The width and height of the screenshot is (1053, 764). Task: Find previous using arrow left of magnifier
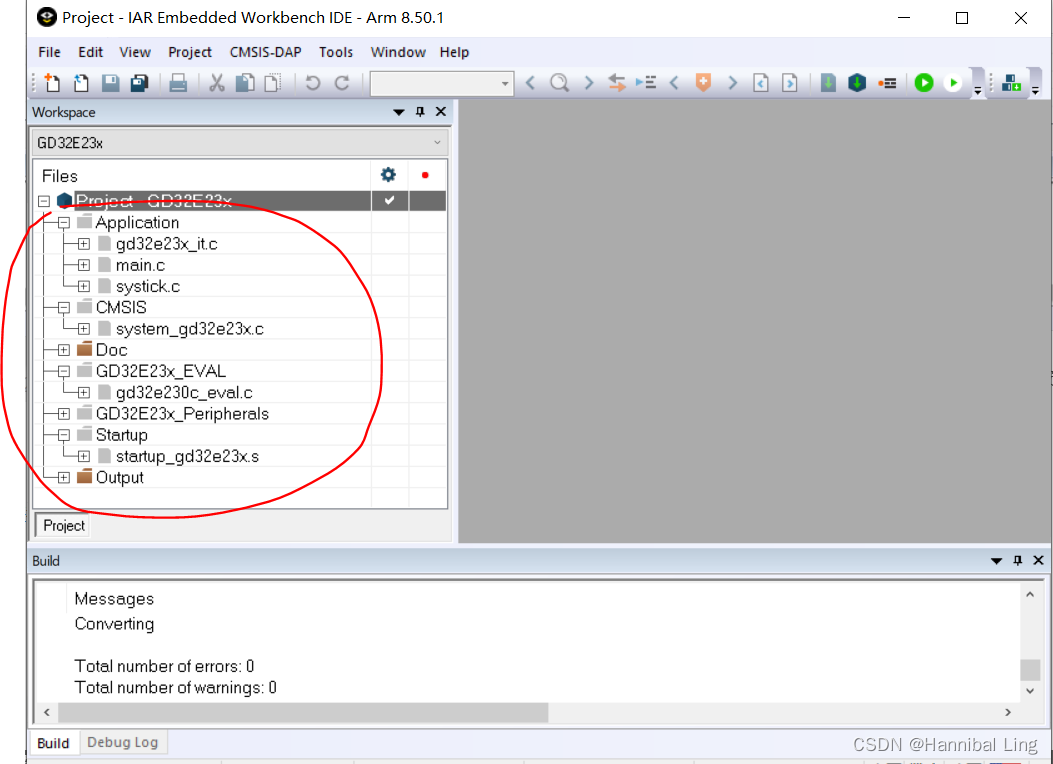[530, 83]
